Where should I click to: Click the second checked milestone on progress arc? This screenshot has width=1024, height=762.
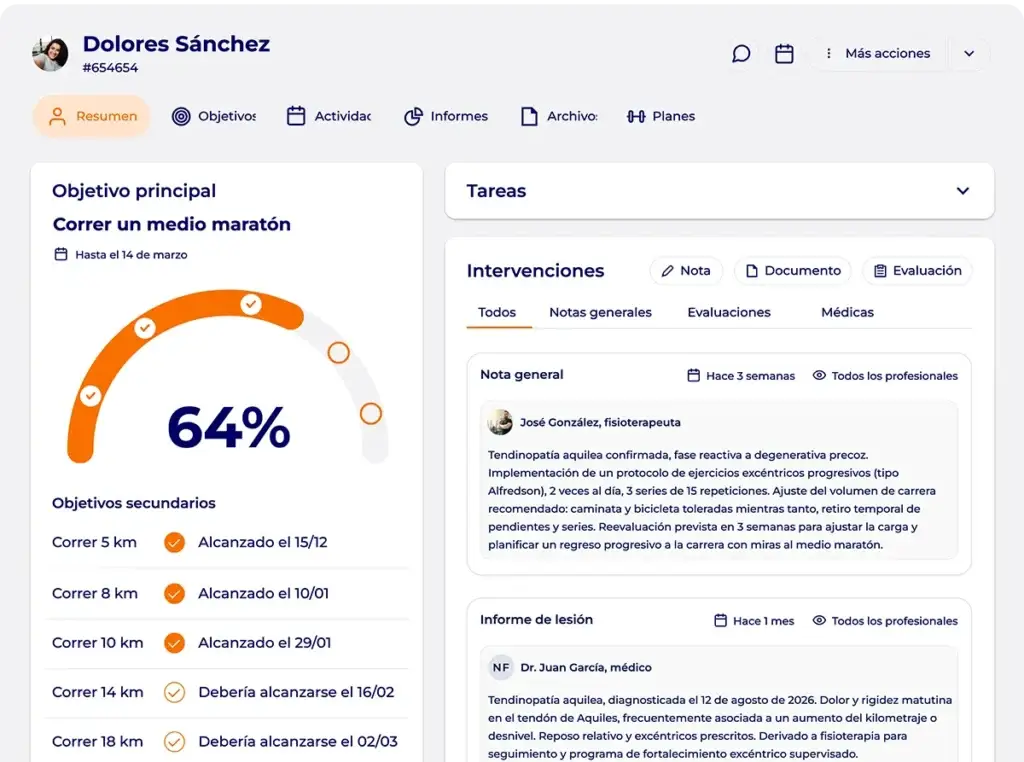145,327
